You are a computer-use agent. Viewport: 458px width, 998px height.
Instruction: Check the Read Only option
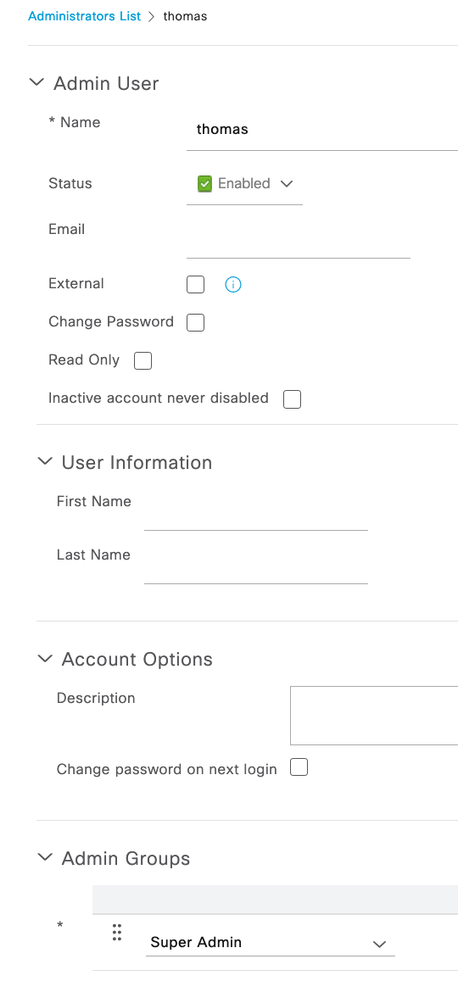pyautogui.click(x=143, y=361)
